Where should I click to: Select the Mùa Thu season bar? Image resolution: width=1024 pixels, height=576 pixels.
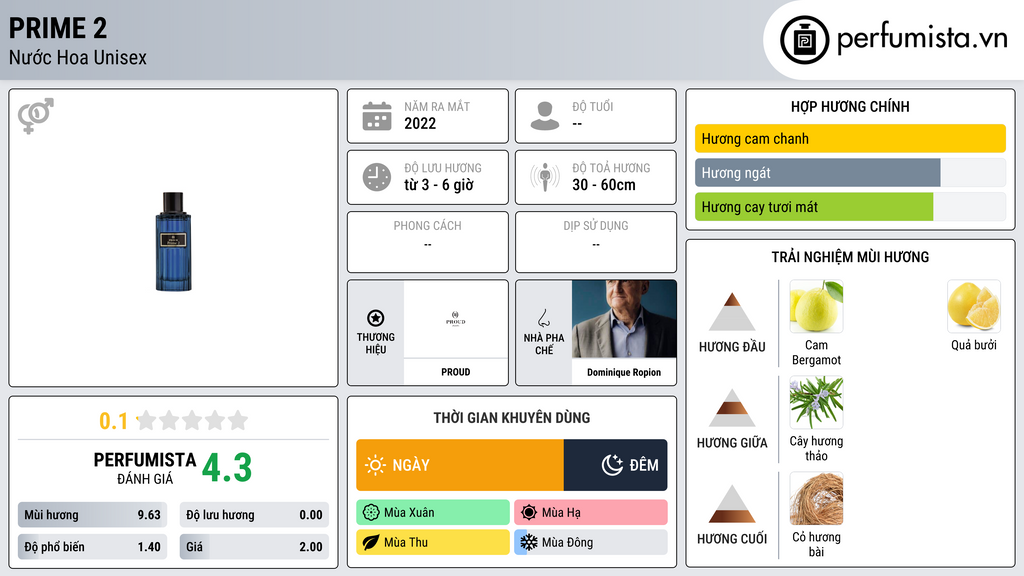(433, 542)
